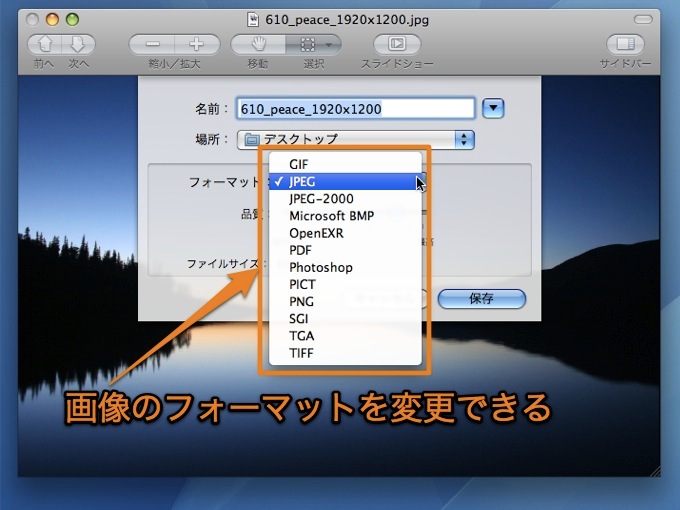This screenshot has height=510, width=680.
Task: Select the hand Move tool
Action: (258, 44)
